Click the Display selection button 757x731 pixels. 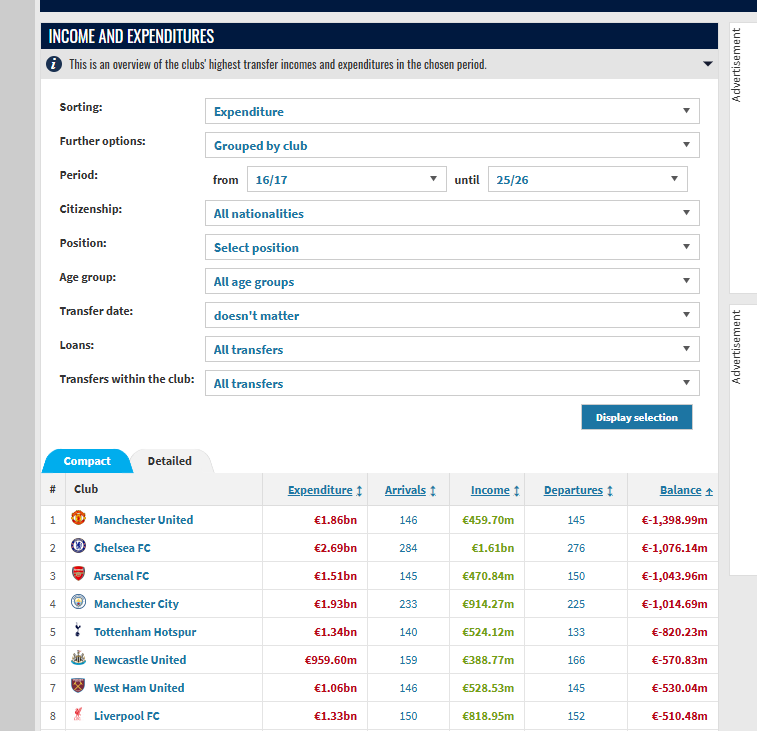[636, 417]
